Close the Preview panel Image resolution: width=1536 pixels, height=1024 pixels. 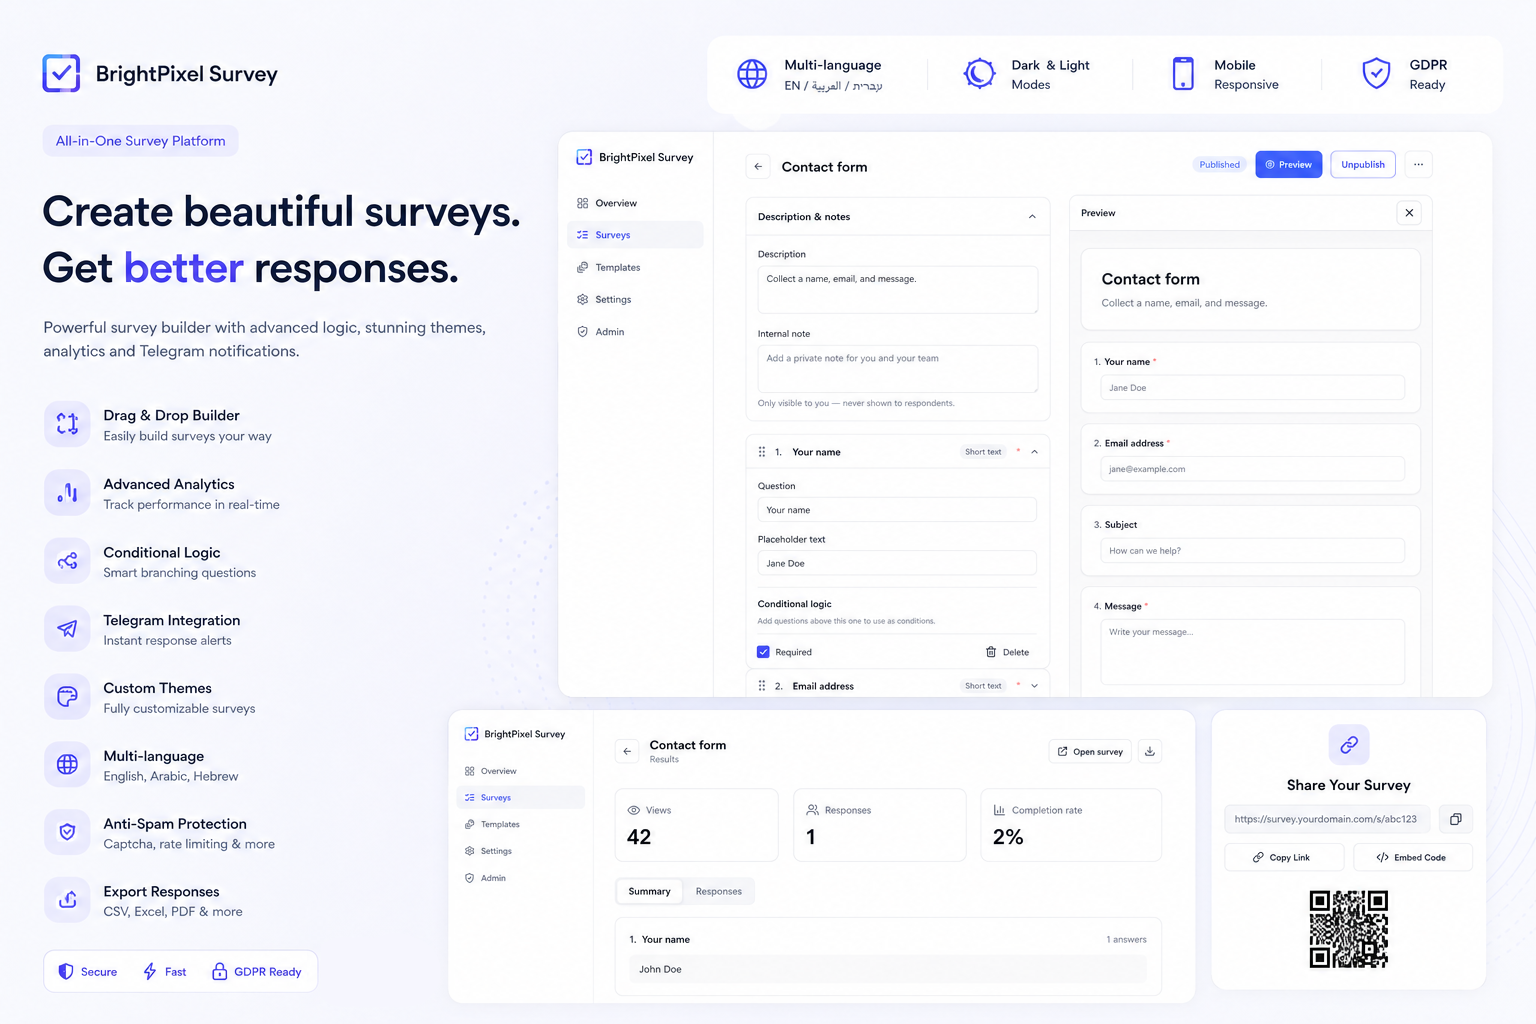coord(1409,213)
